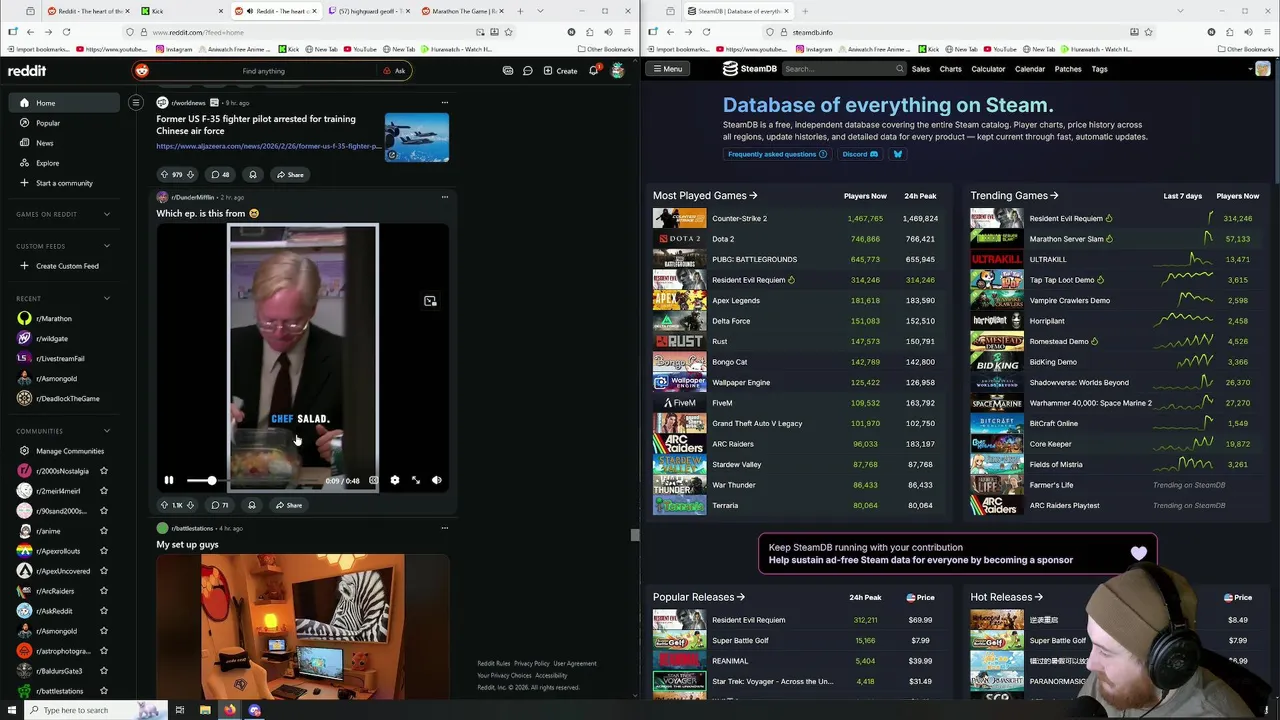The width and height of the screenshot is (1280, 720).
Task: Share the DunderMifflin video post
Action: [x=289, y=505]
